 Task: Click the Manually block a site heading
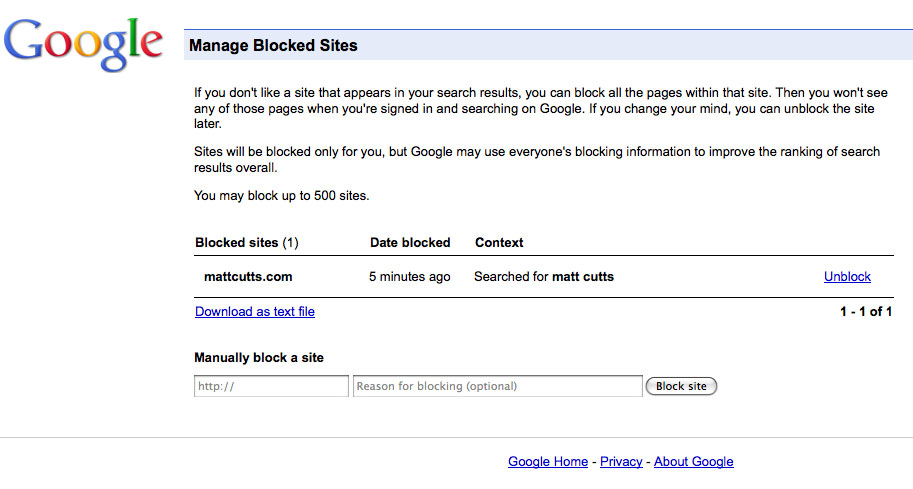tap(259, 357)
